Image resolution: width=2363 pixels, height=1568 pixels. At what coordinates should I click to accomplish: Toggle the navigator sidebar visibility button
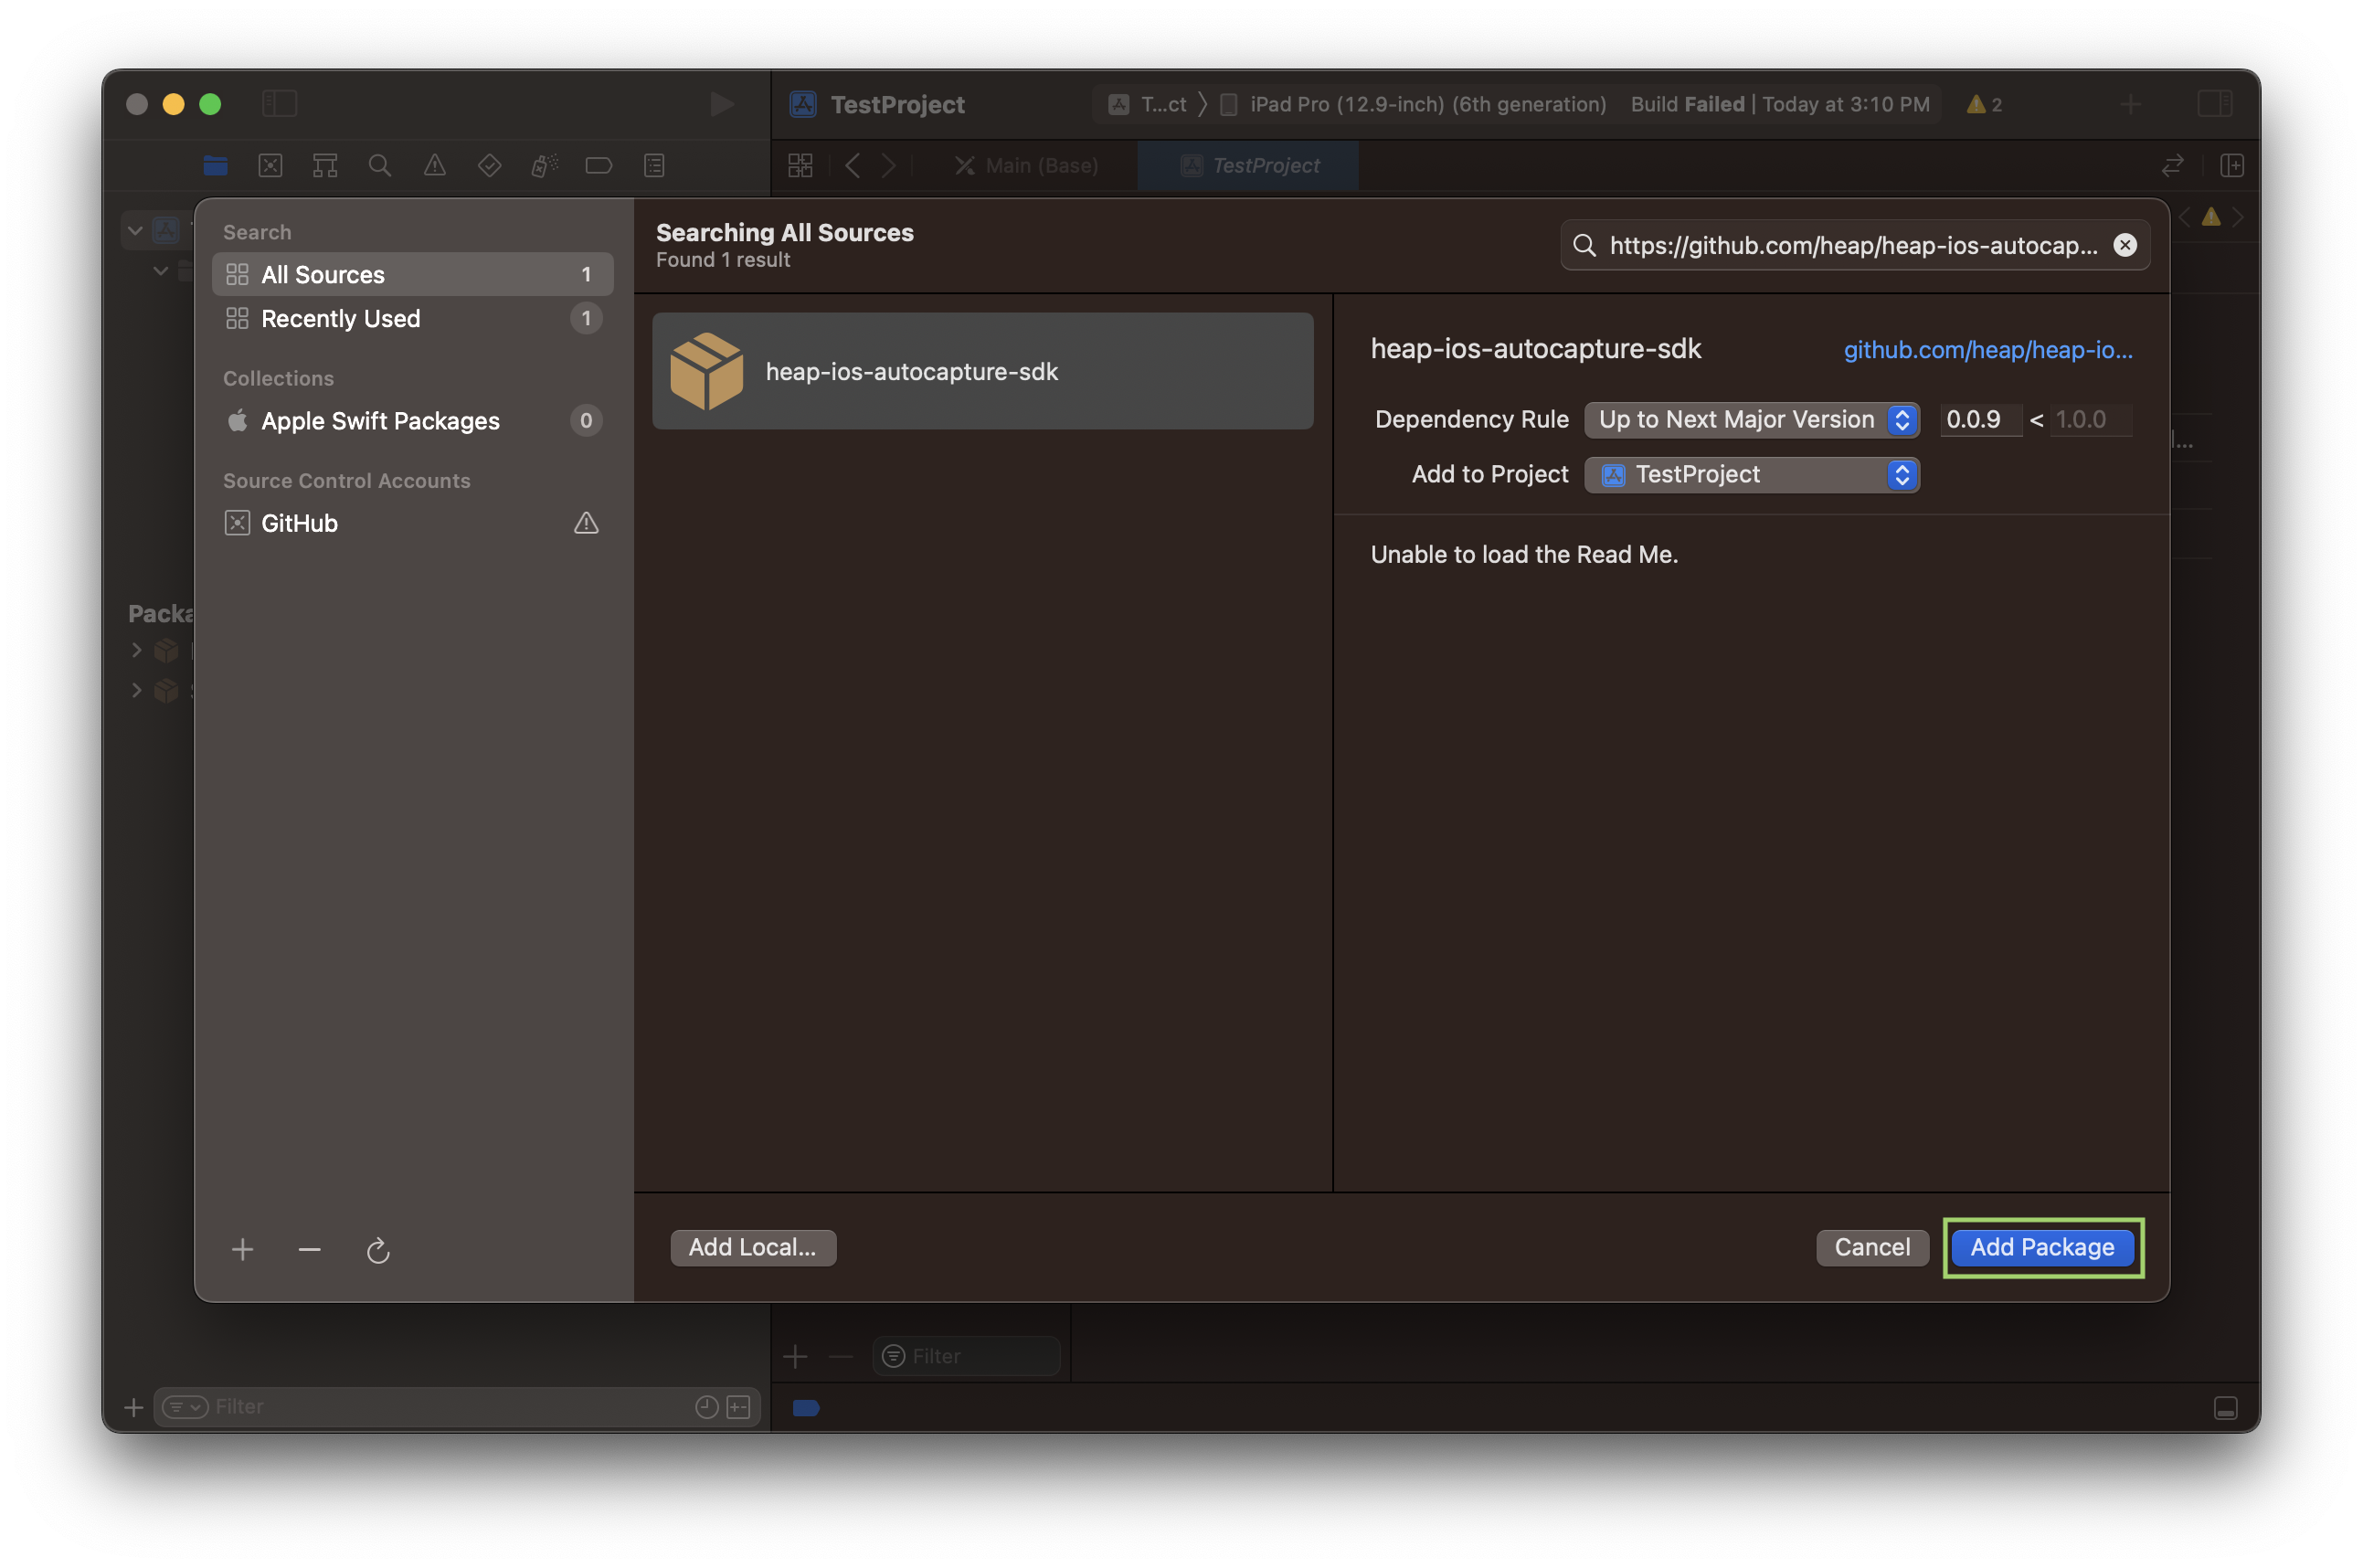coord(279,104)
